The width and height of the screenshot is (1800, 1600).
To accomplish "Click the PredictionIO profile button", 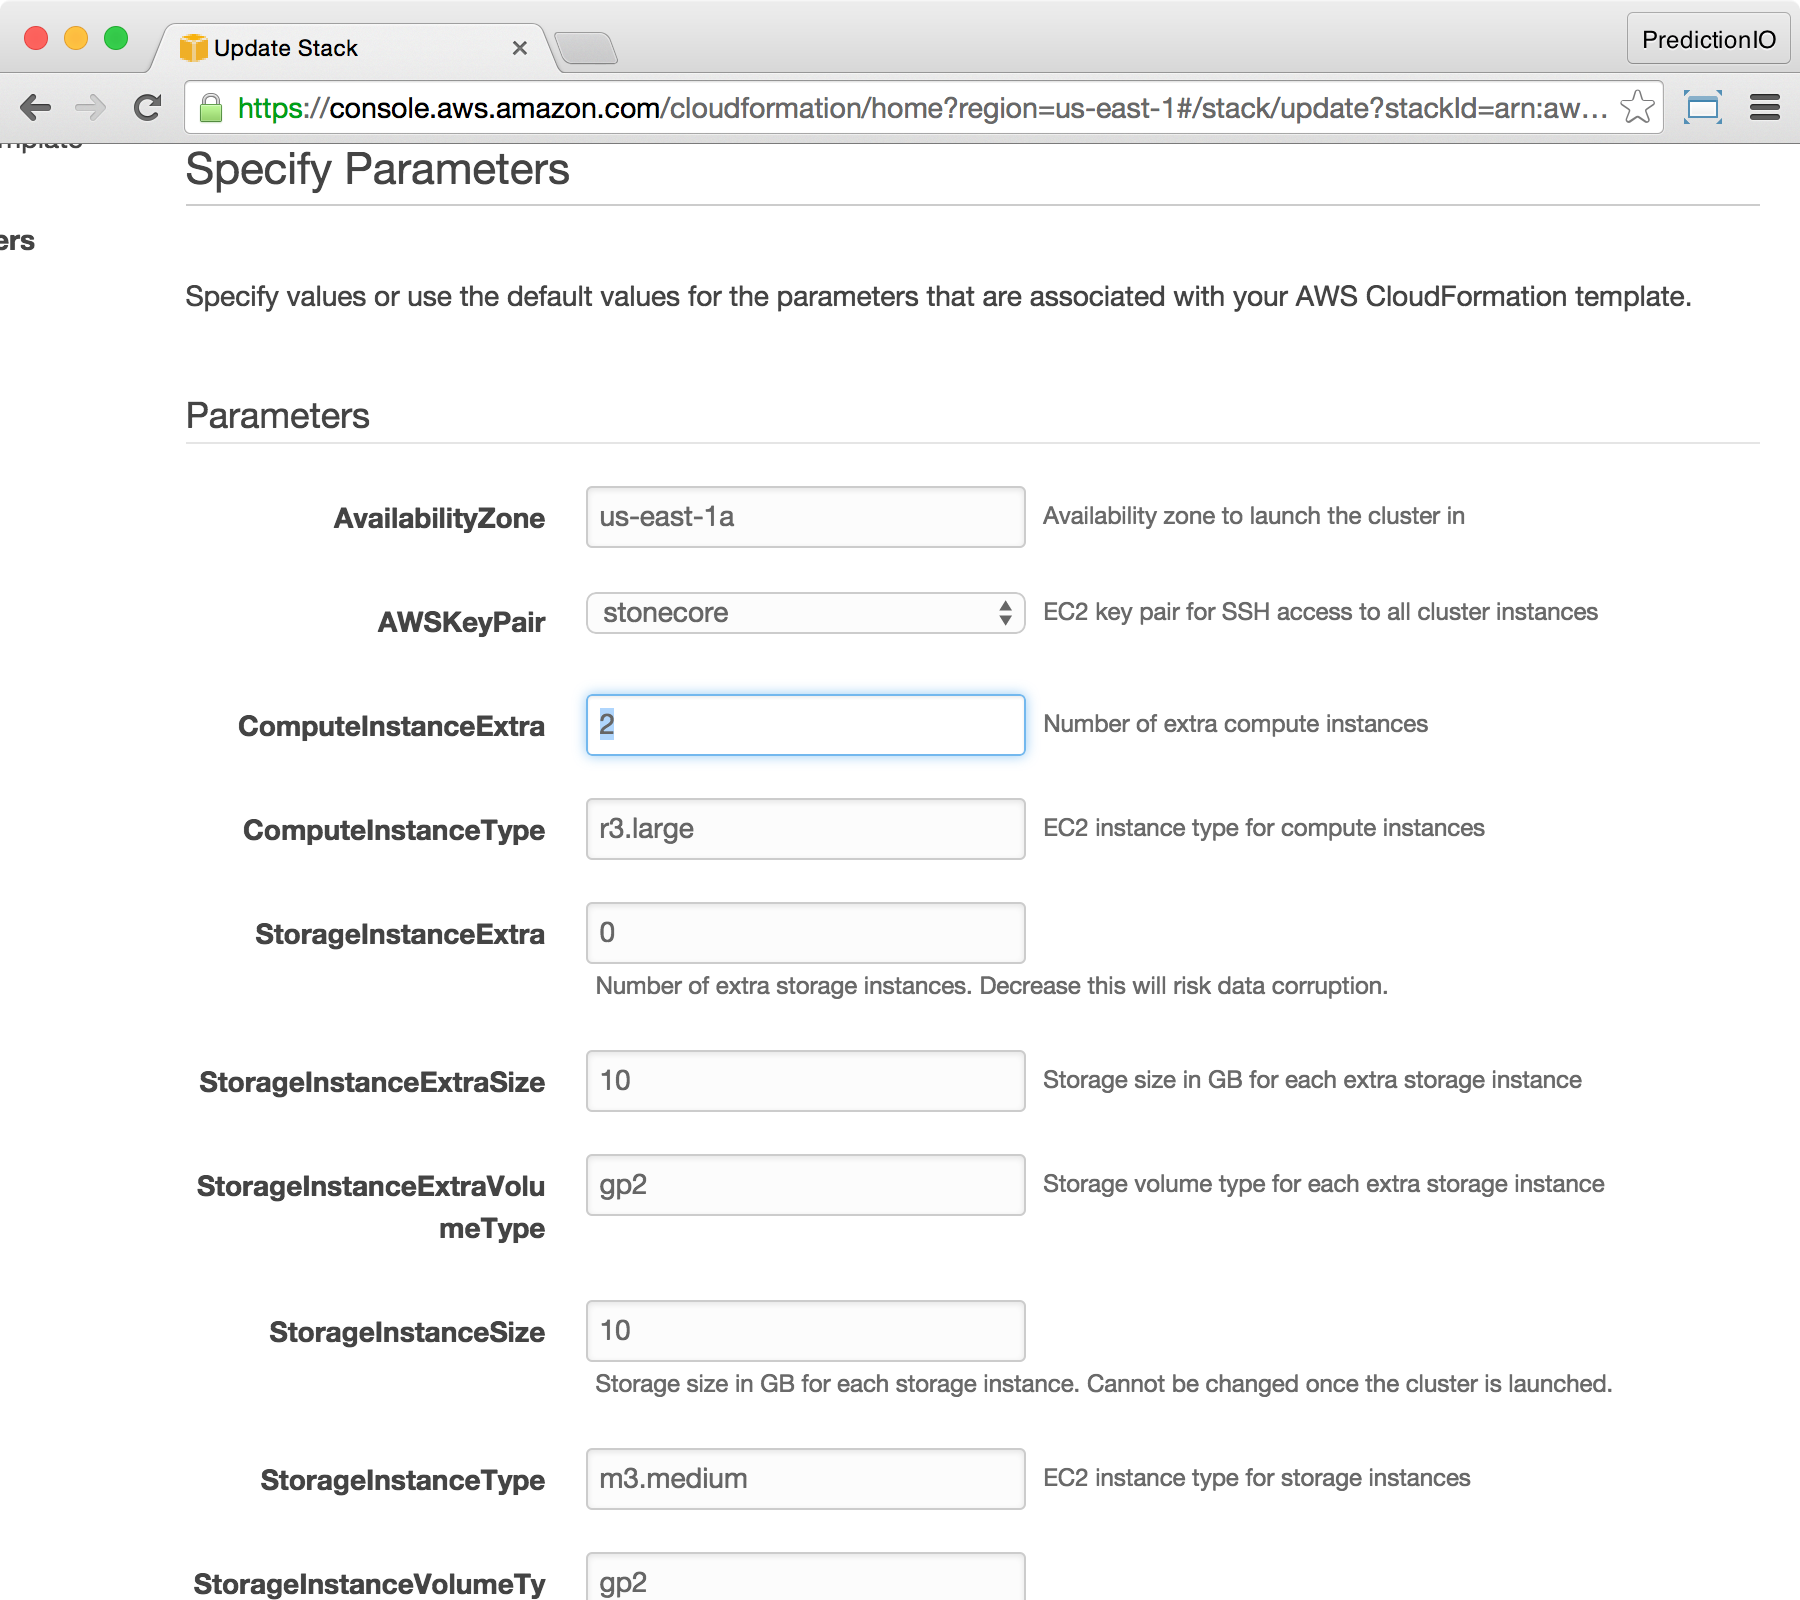I will 1708,39.
